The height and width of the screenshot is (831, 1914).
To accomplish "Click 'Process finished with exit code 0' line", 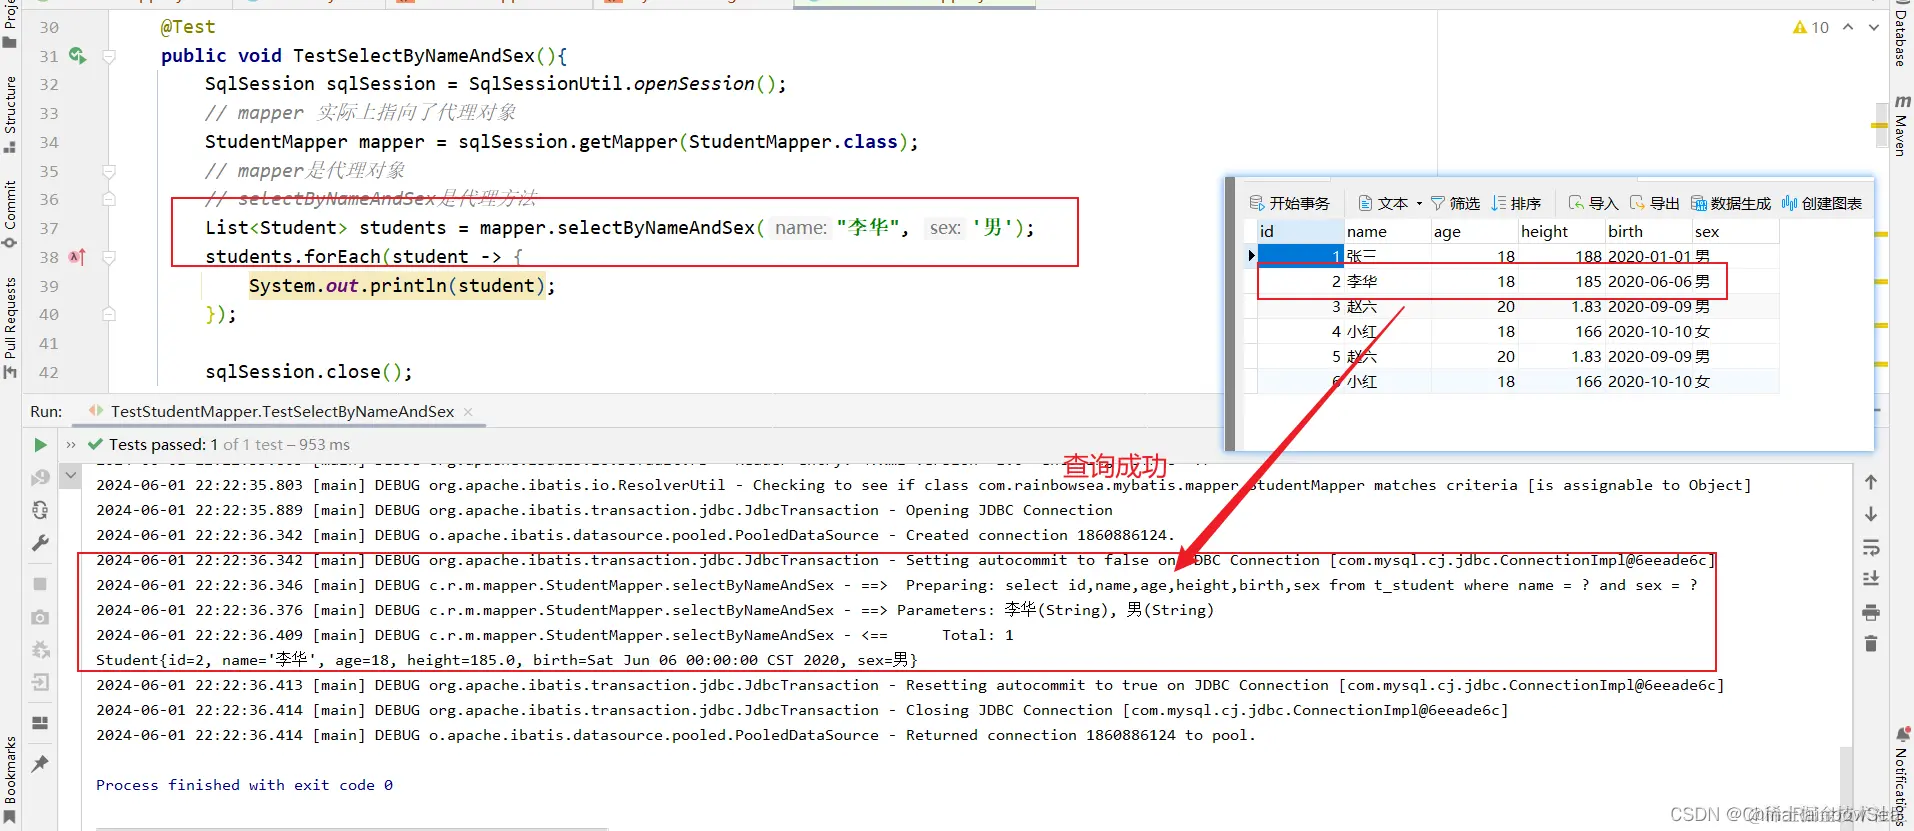I will (x=244, y=785).
